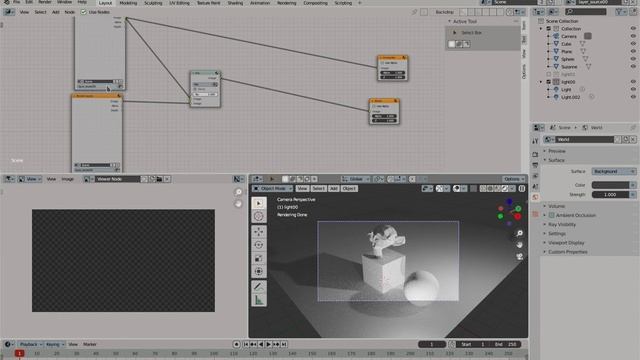
Task: Select the Measure tool in viewport toolbar
Action: coord(259,300)
